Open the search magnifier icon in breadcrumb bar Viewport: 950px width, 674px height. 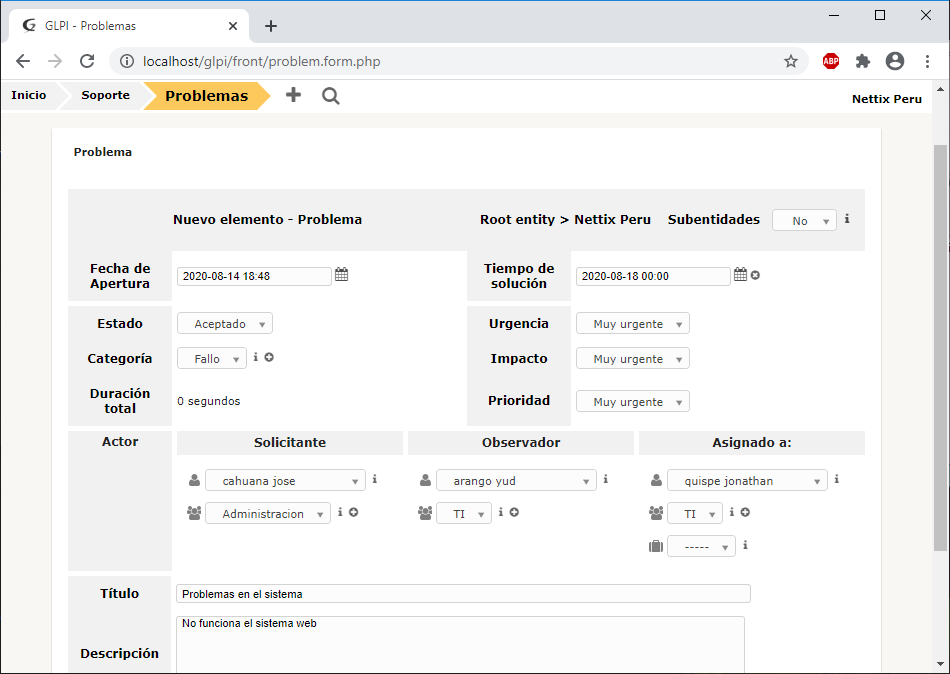(x=330, y=95)
